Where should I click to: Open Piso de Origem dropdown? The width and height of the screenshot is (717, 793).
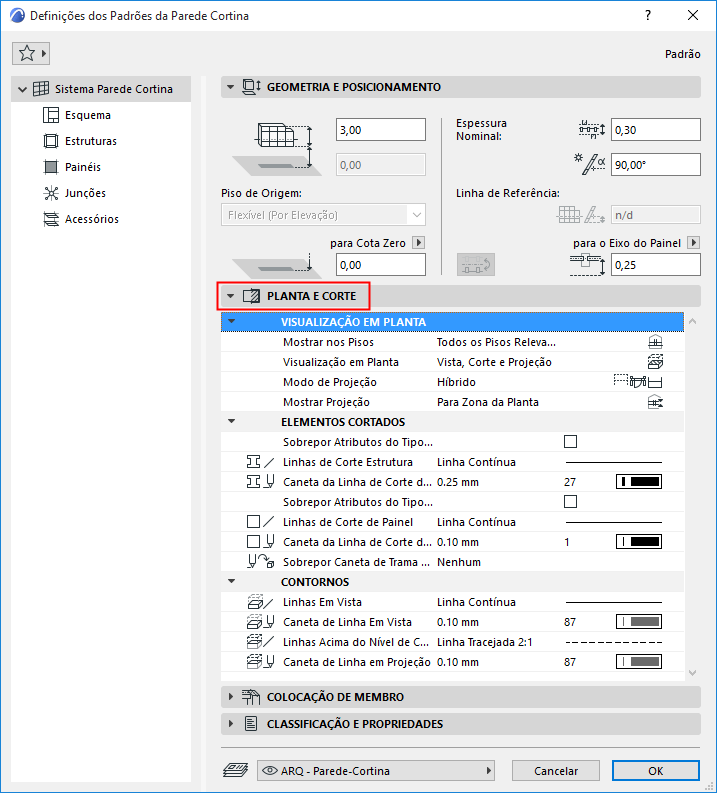pos(323,215)
